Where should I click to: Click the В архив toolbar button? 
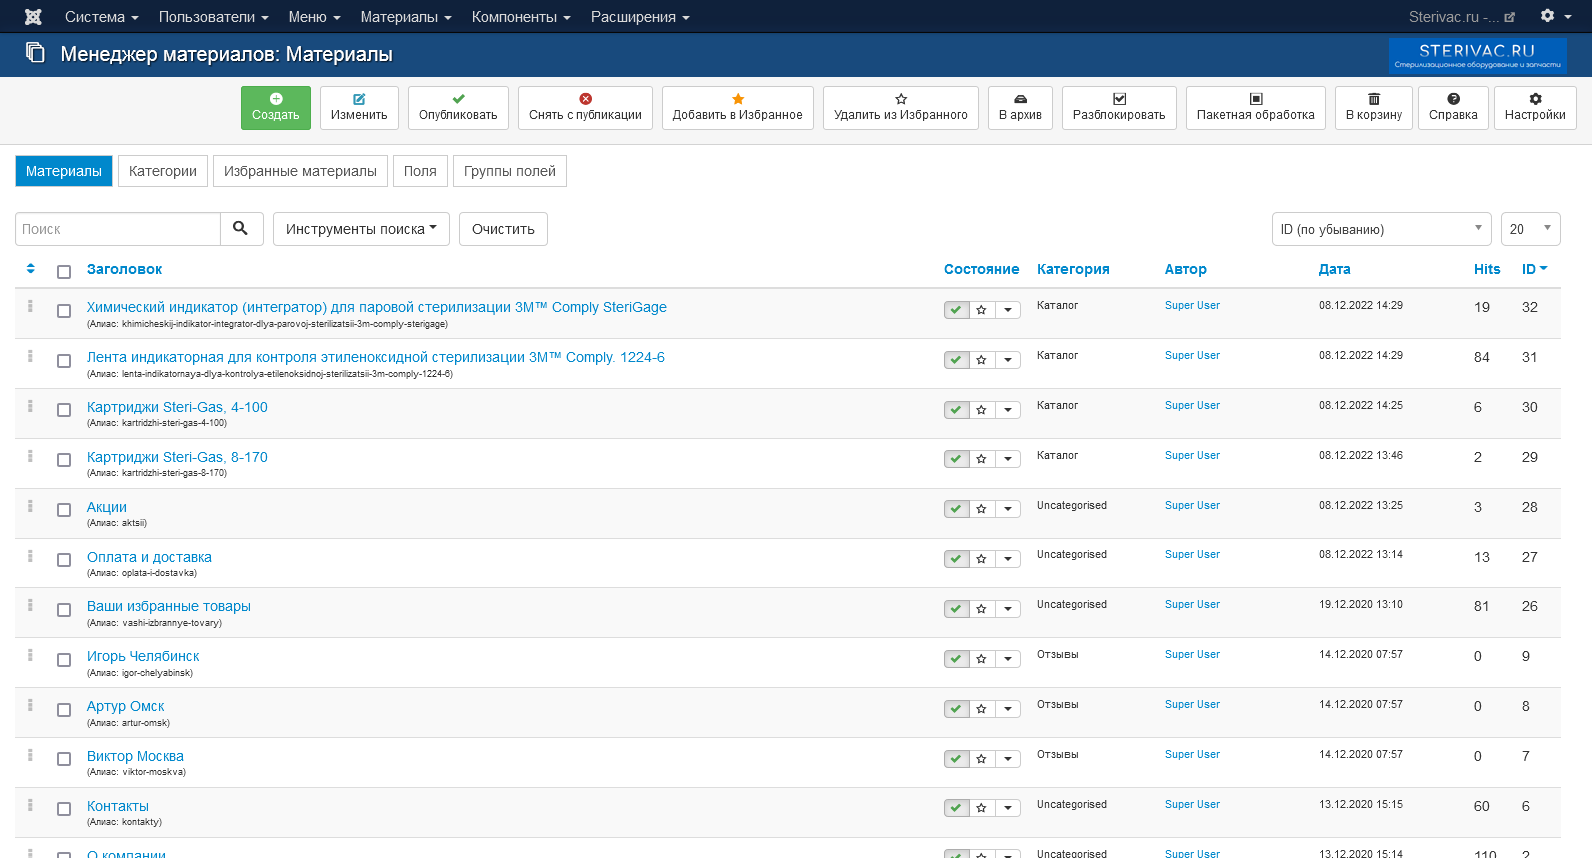coord(1019,107)
